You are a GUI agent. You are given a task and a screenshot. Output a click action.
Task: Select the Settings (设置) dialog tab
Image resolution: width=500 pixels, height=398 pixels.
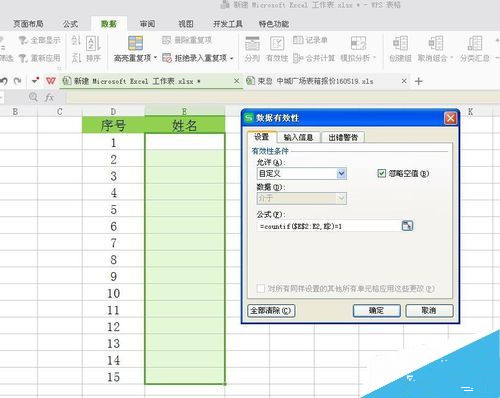point(262,137)
